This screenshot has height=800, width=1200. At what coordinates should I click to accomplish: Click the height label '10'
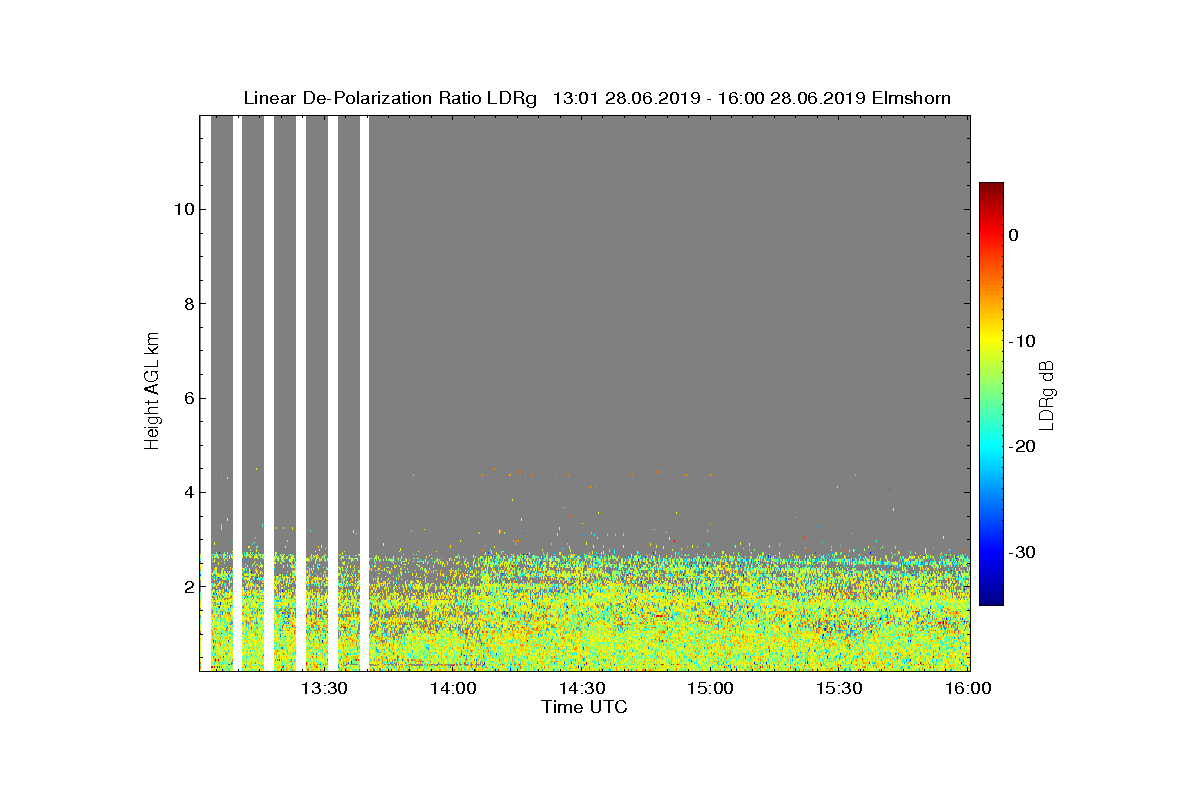click(182, 209)
